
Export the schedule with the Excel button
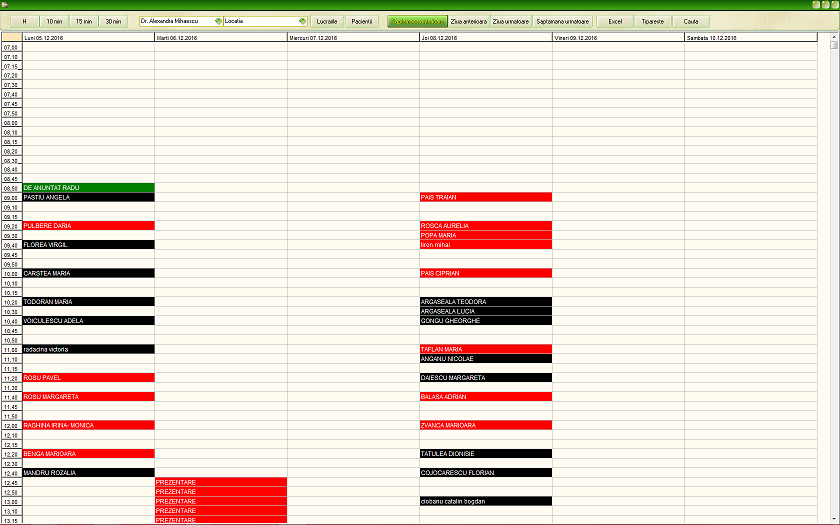click(x=615, y=21)
